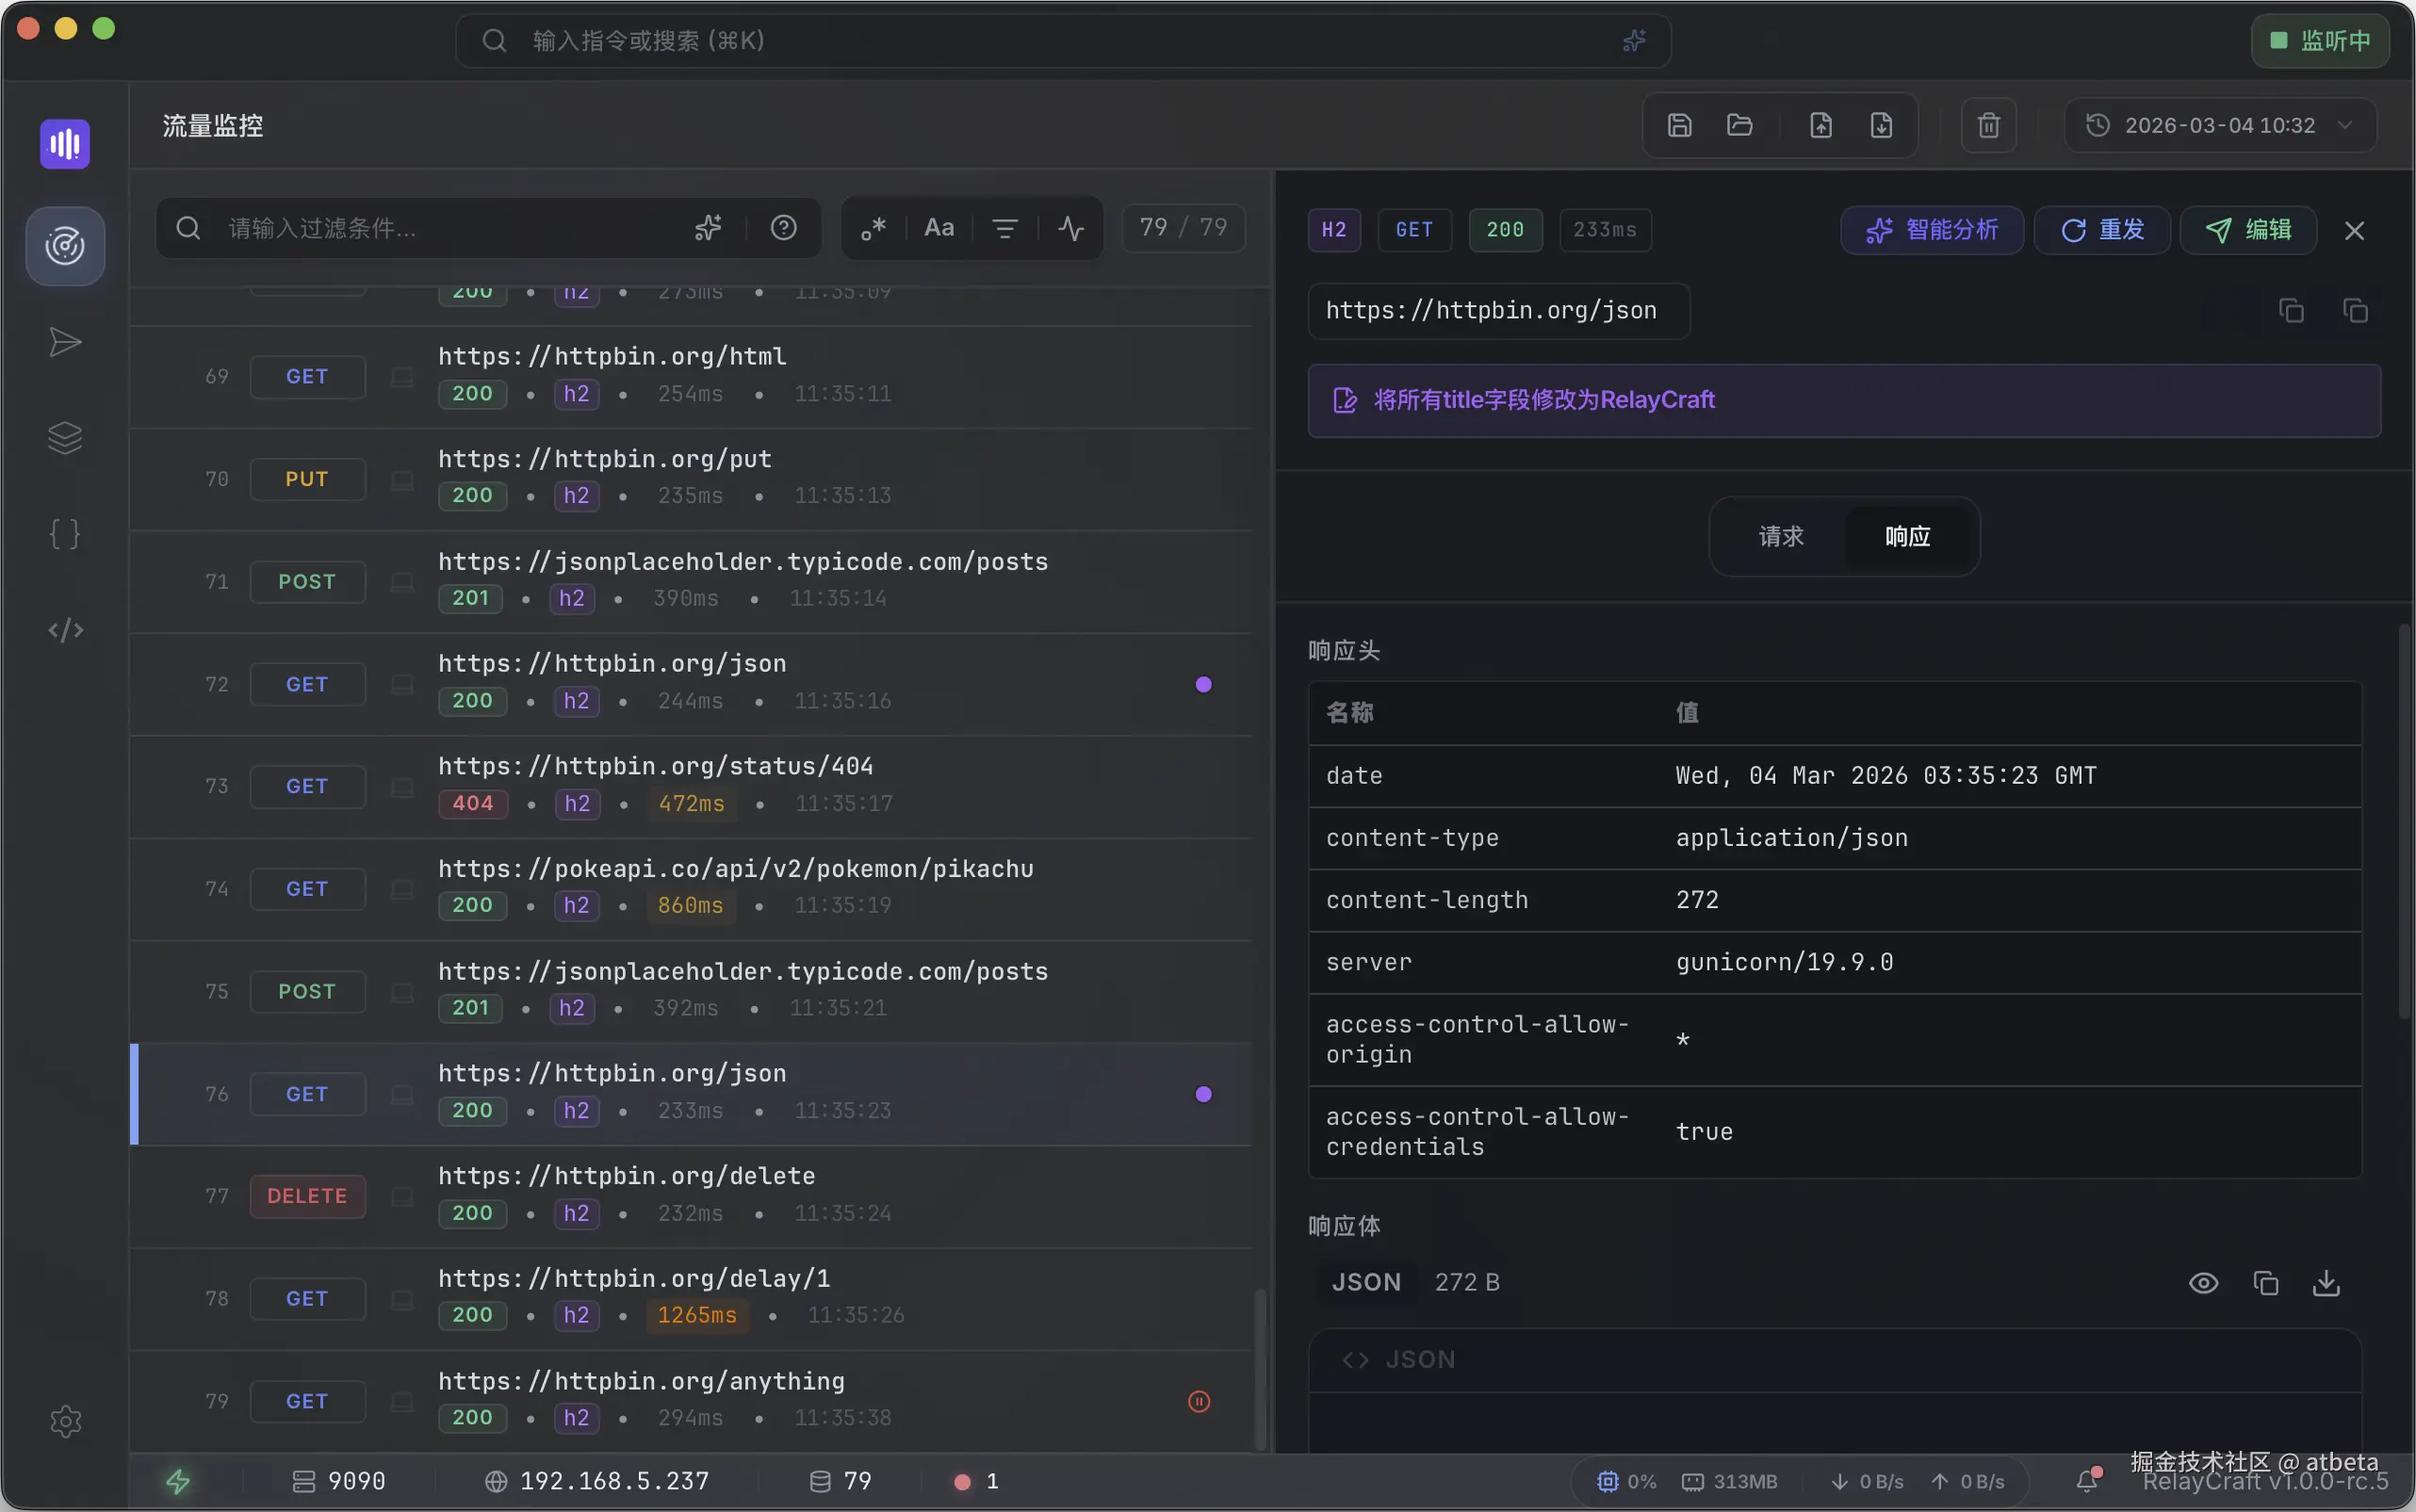Select the send/compose icon in the left sidebar

(65, 342)
